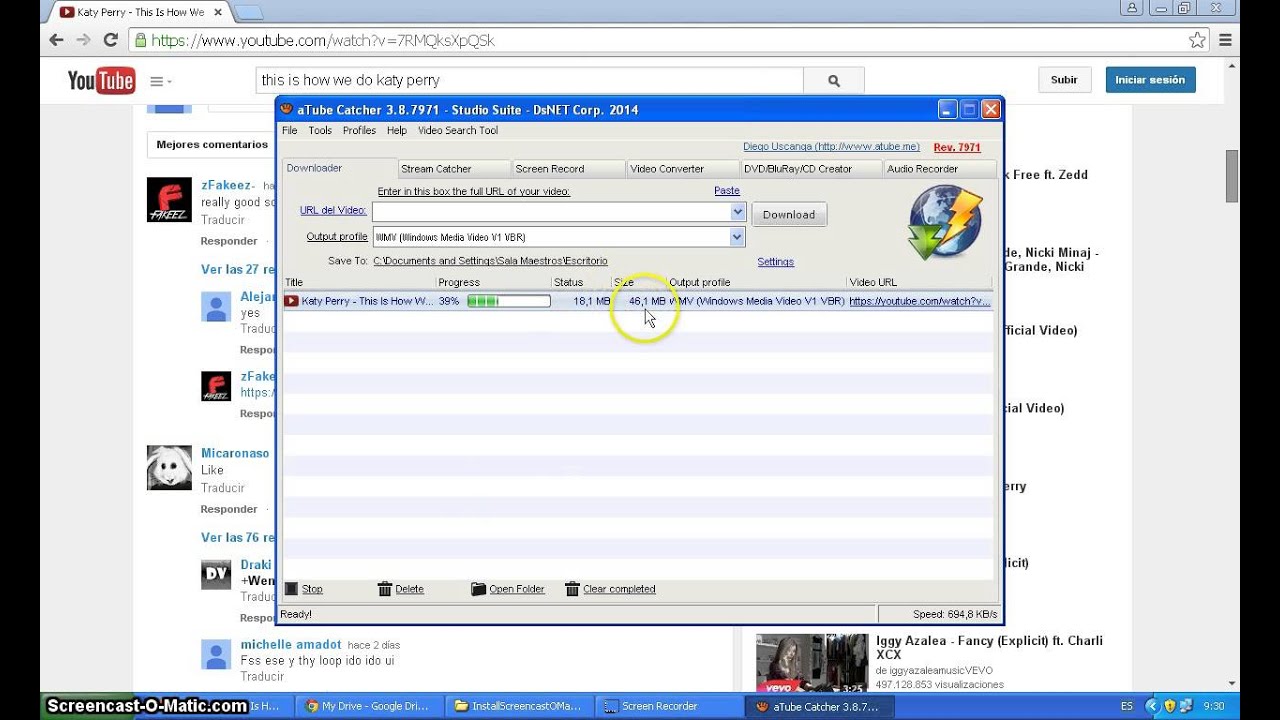1280x720 pixels.
Task: Switch to the Stream Catcher tab
Action: click(x=454, y=169)
